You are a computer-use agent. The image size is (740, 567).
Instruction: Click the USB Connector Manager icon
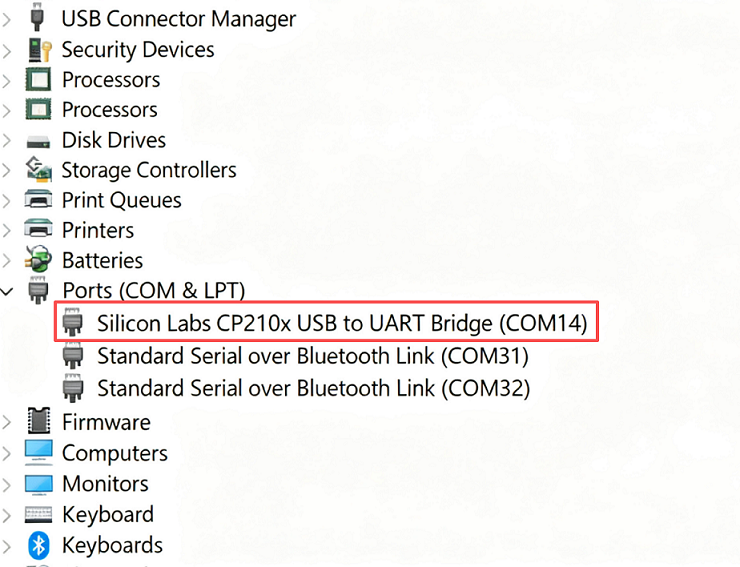[x=38, y=18]
